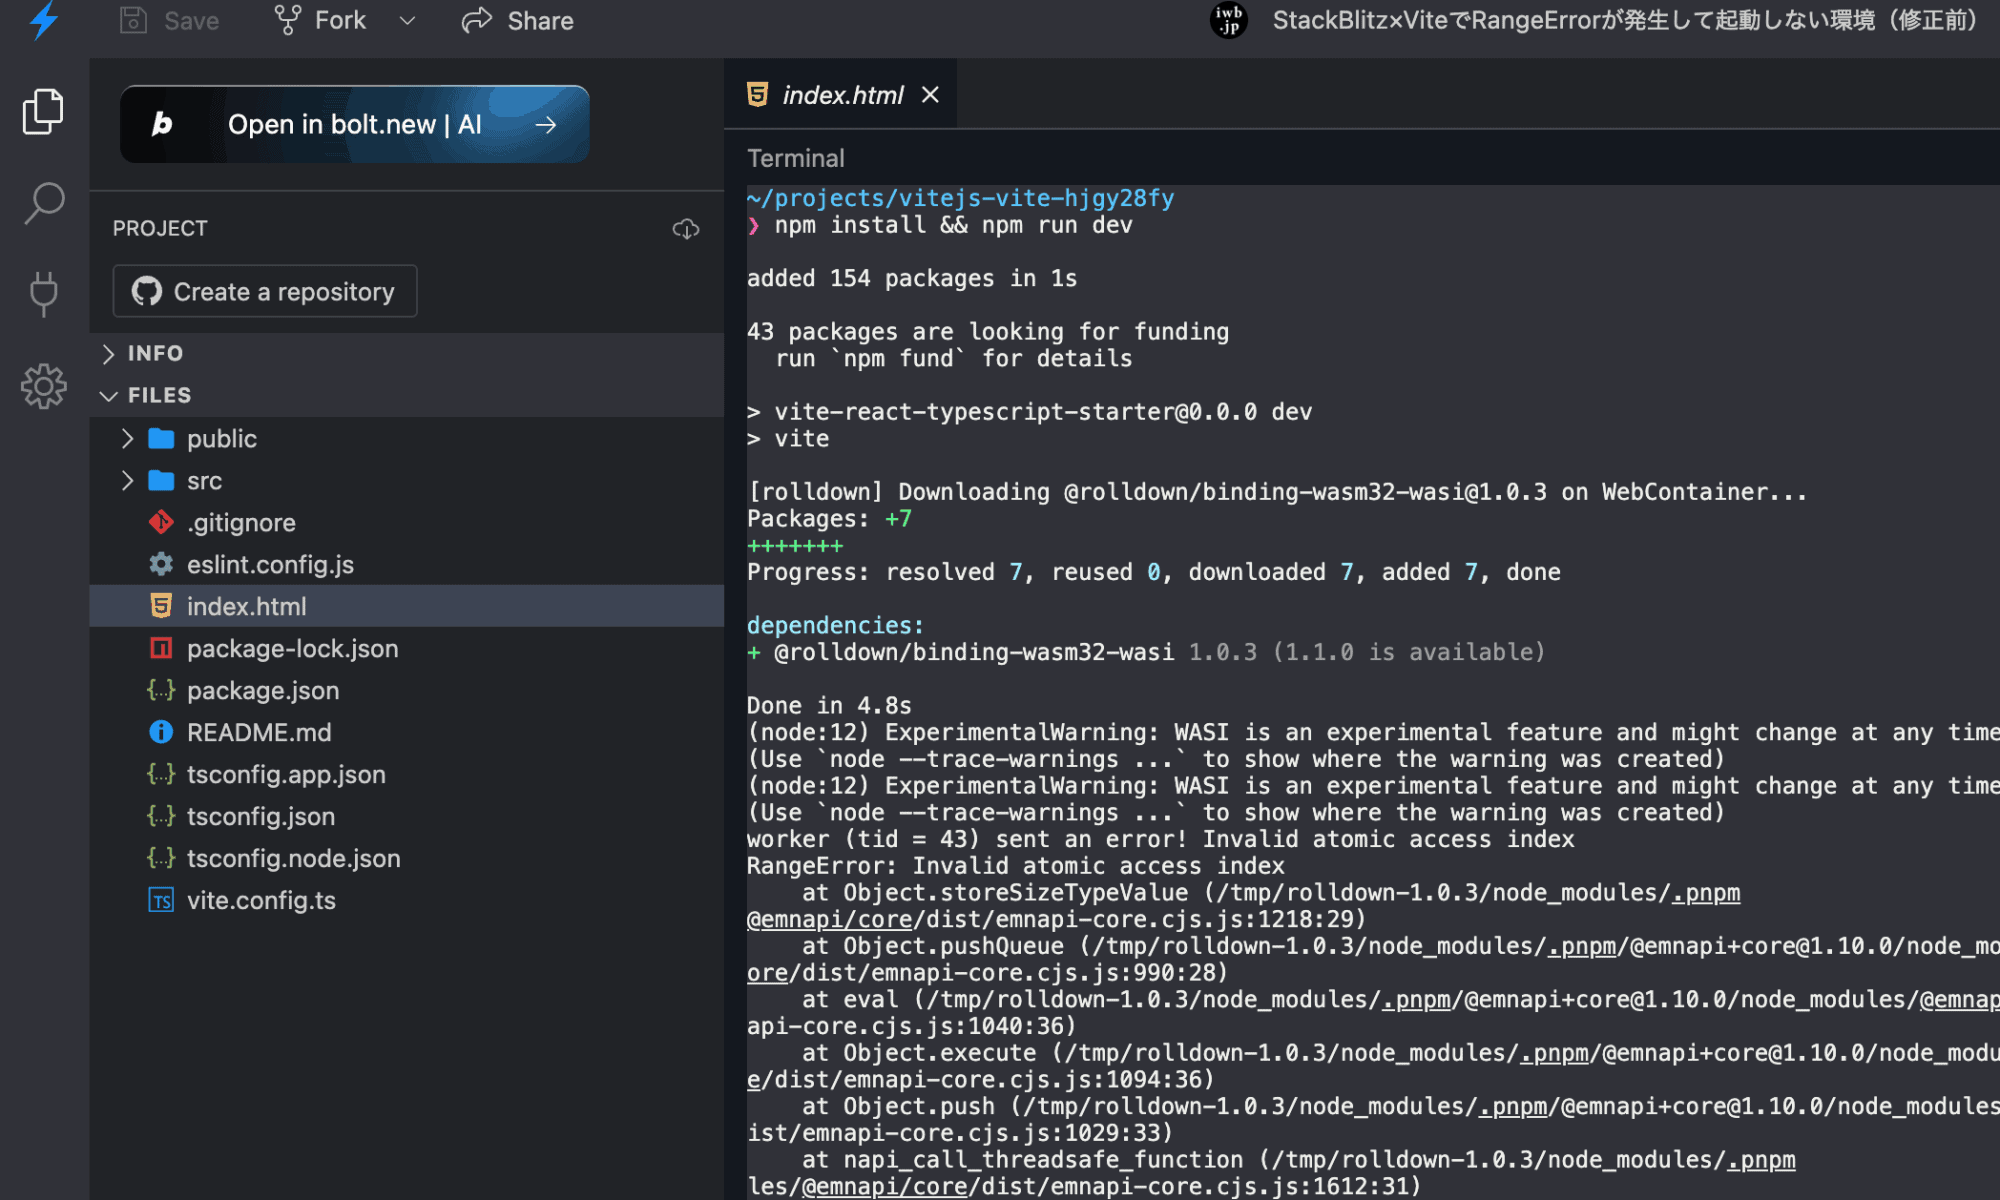Click the Share button
This screenshot has width=2000, height=1200.
point(518,21)
